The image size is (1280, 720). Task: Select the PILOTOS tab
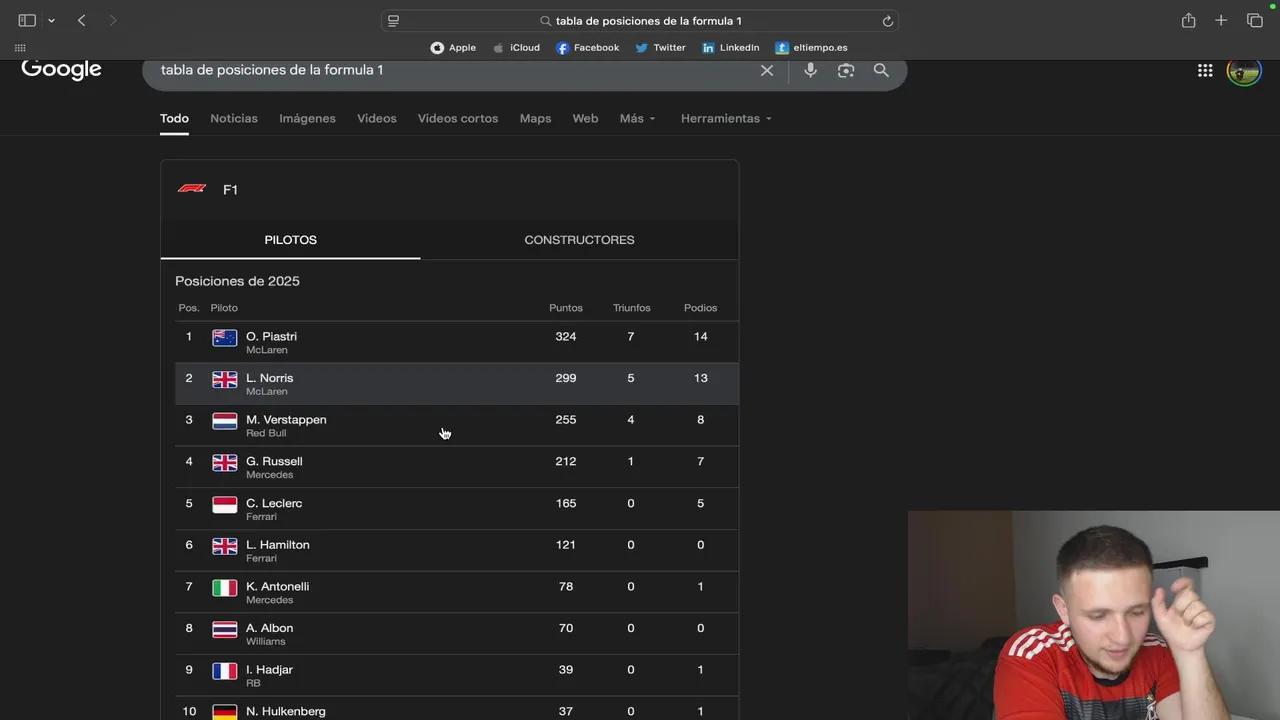click(290, 240)
